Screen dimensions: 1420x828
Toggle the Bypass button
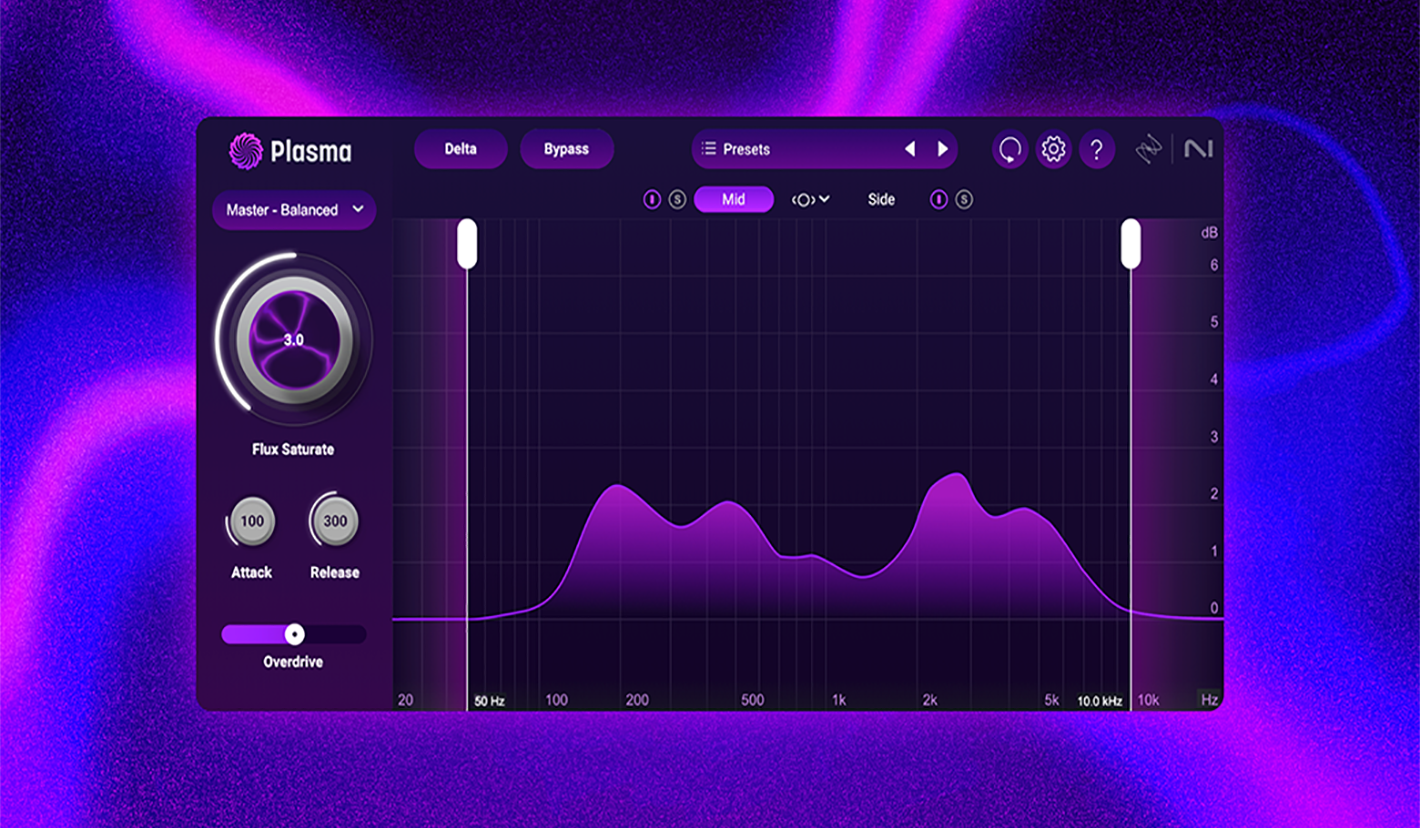[567, 149]
